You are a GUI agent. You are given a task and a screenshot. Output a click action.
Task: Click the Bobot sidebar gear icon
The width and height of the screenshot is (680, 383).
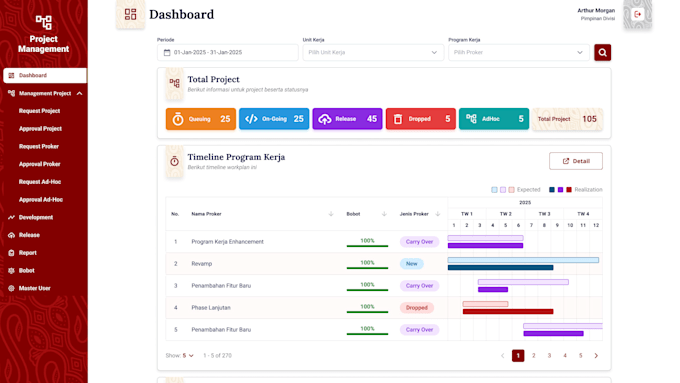pyautogui.click(x=11, y=271)
